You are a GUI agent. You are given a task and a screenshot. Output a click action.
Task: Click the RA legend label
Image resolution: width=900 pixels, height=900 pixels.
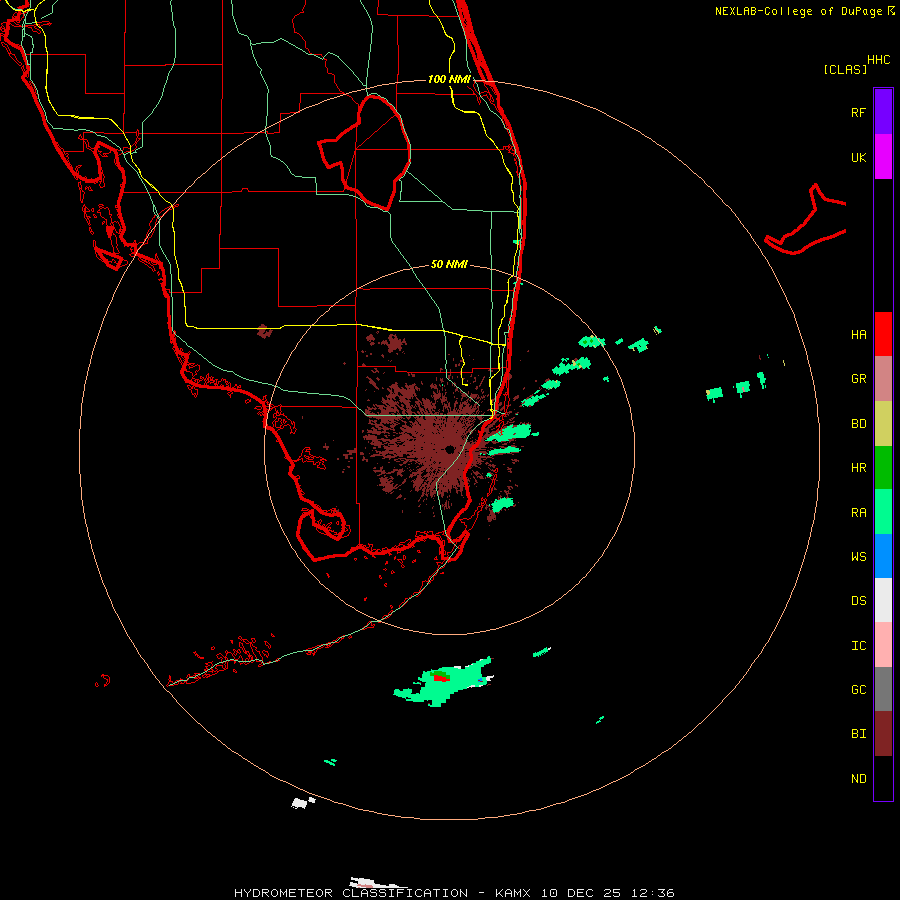pyautogui.click(x=858, y=513)
